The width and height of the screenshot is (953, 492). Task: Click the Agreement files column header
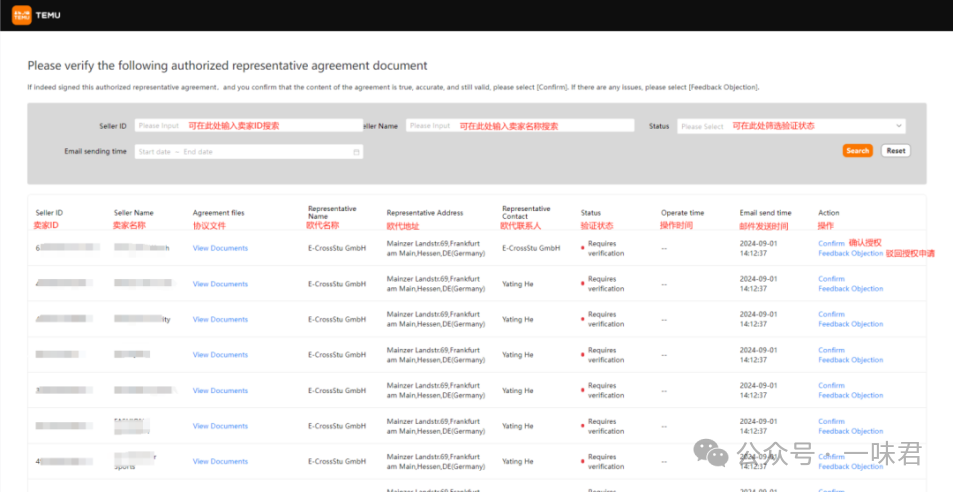click(218, 213)
